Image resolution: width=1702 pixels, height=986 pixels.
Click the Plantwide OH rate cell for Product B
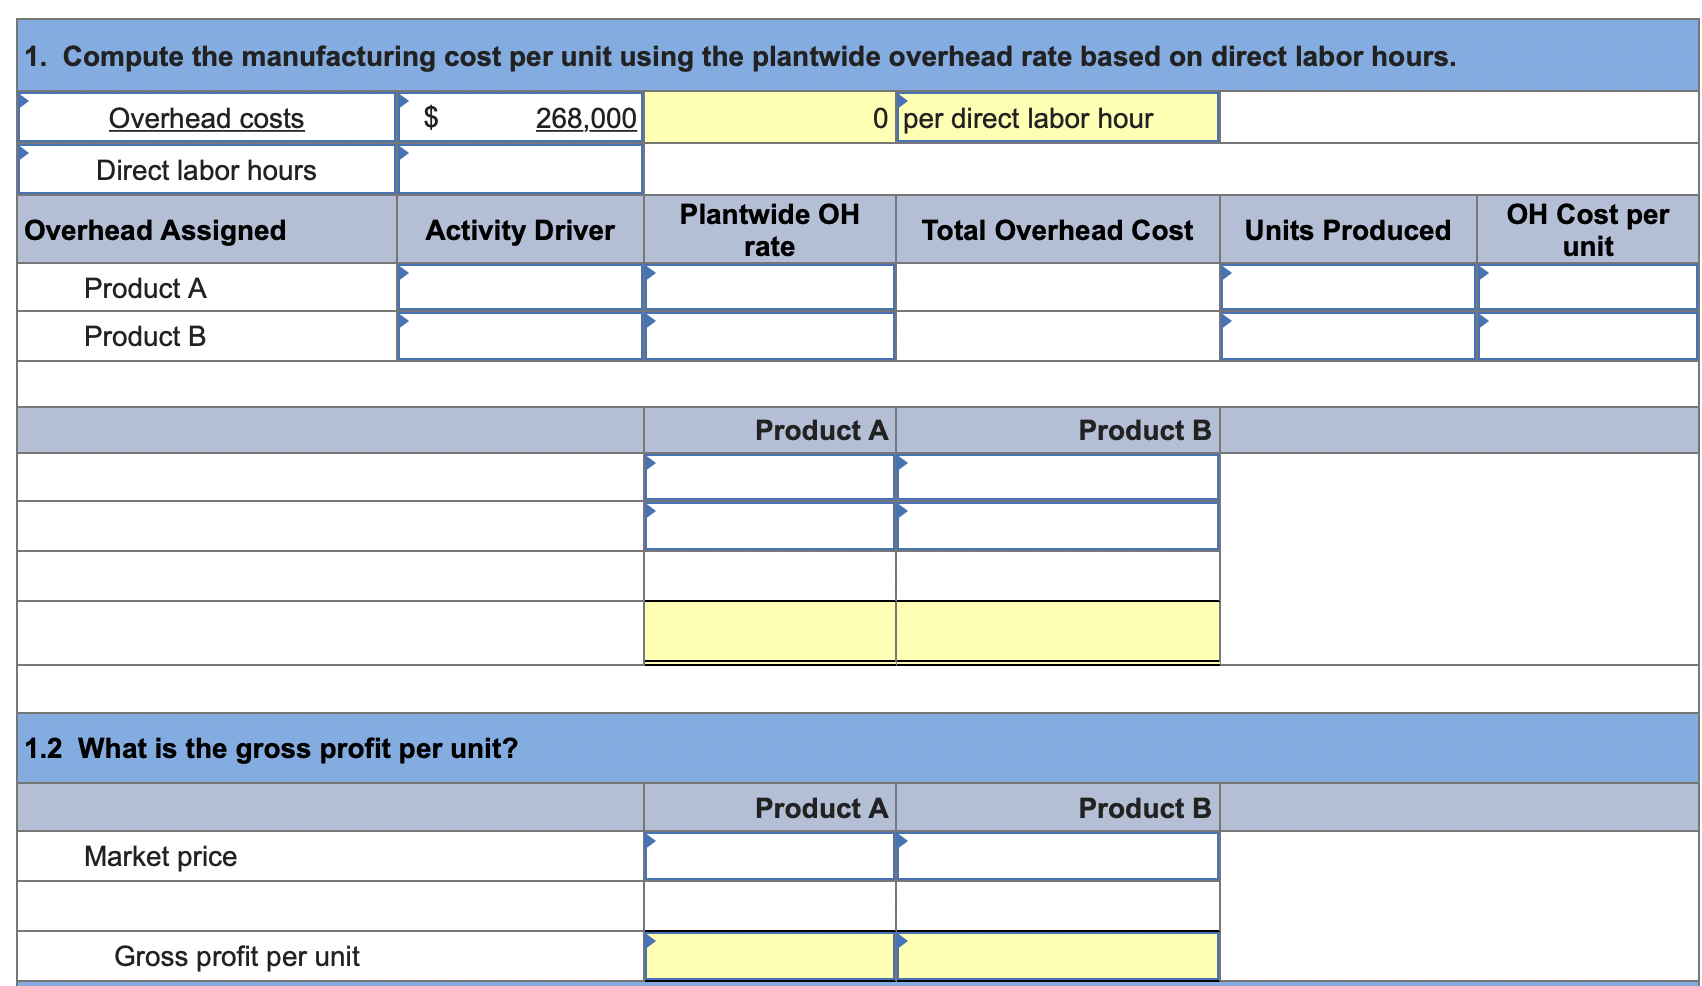tap(769, 336)
